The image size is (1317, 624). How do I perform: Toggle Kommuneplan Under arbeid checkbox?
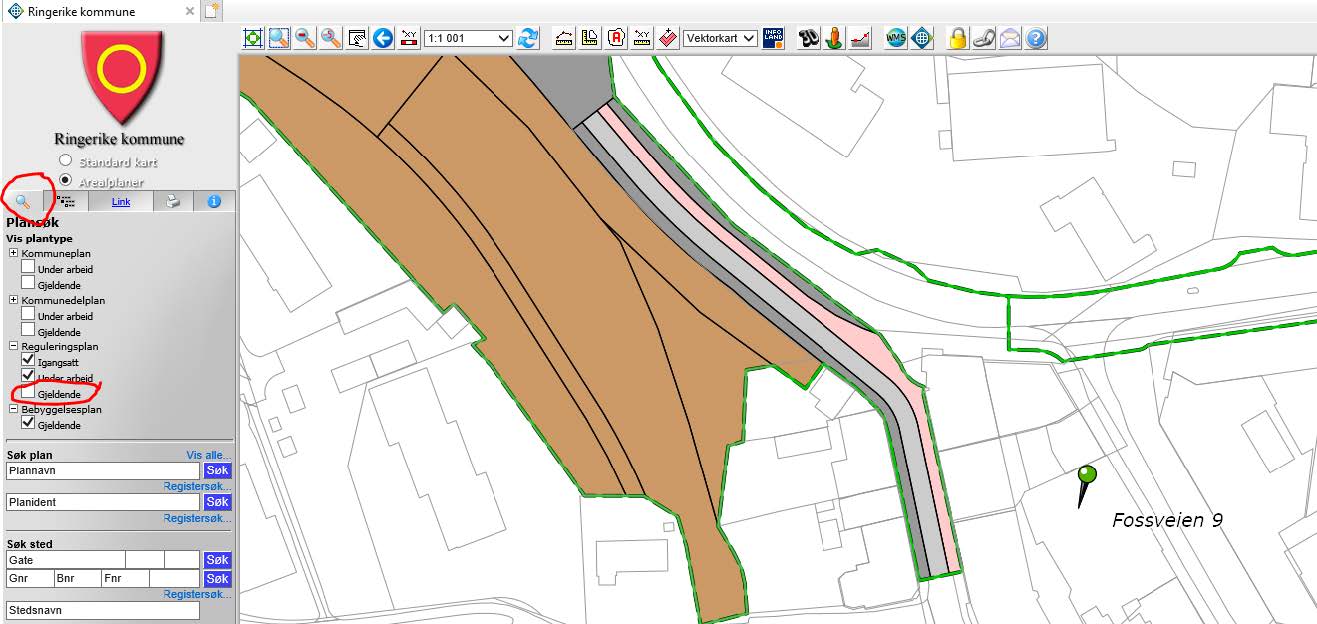click(28, 268)
